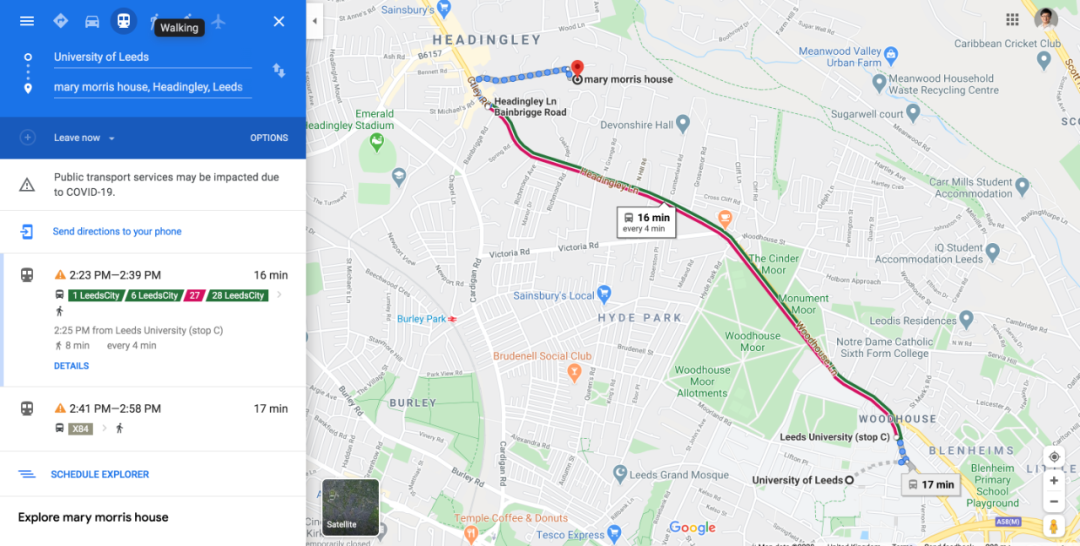Open Street View Pegman
Viewport: 1080px width, 546px height.
(1053, 527)
